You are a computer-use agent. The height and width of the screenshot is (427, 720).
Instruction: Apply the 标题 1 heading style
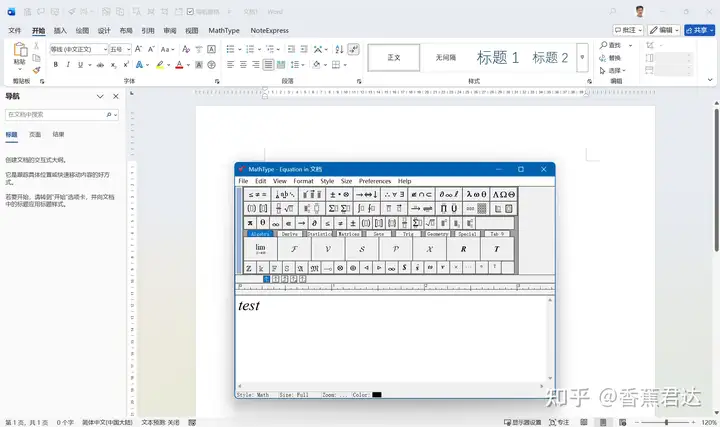[498, 57]
